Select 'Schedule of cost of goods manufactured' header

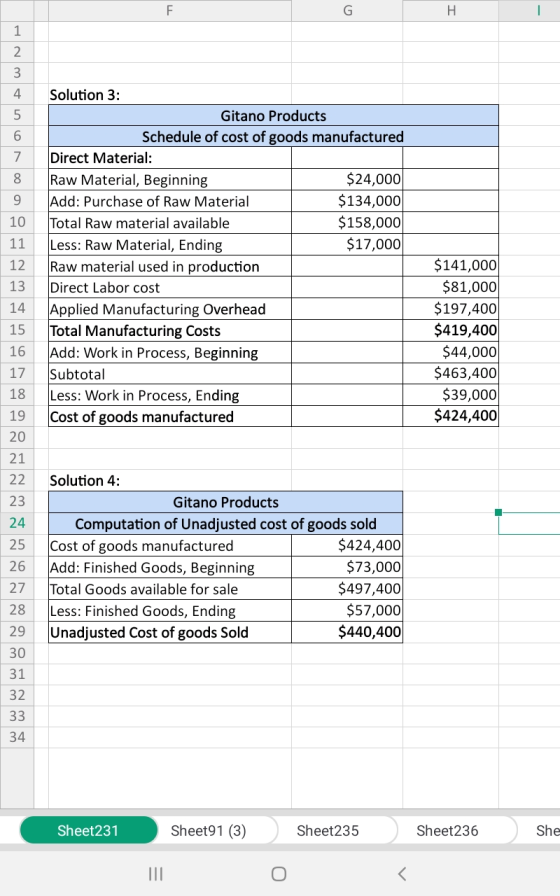click(x=273, y=137)
